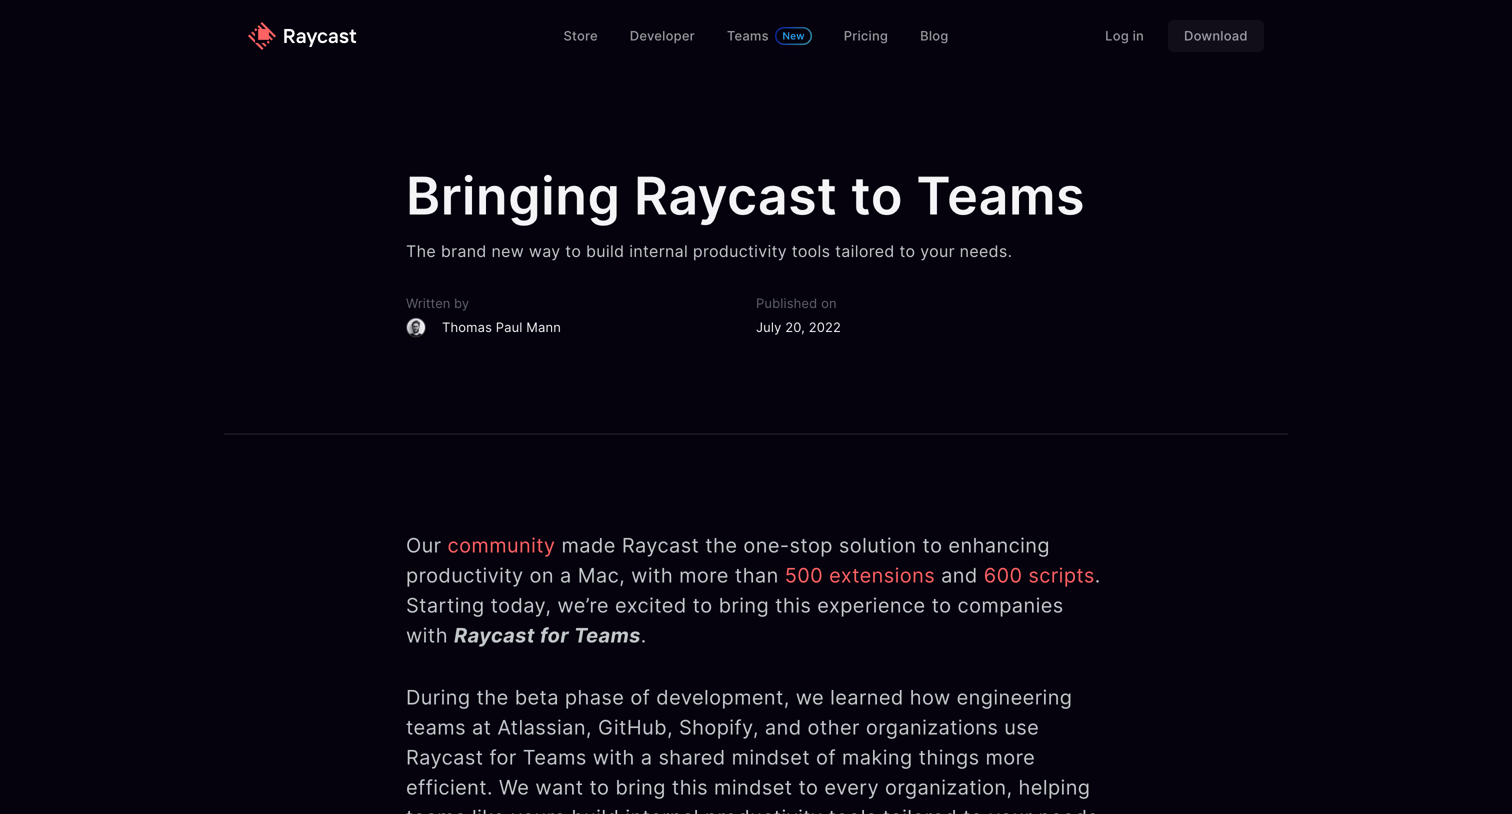
Task: Click author name Thomas Paul Mann
Action: coord(501,328)
